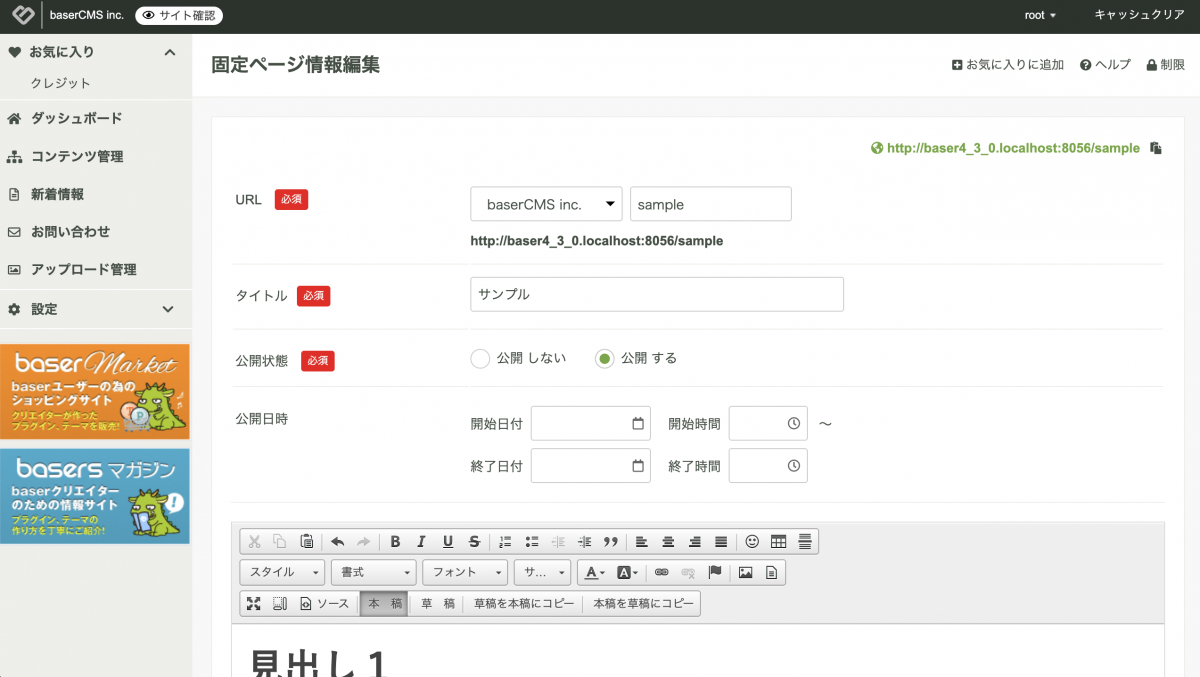Insert a numbered list
The width and height of the screenshot is (1200, 677).
click(x=505, y=542)
